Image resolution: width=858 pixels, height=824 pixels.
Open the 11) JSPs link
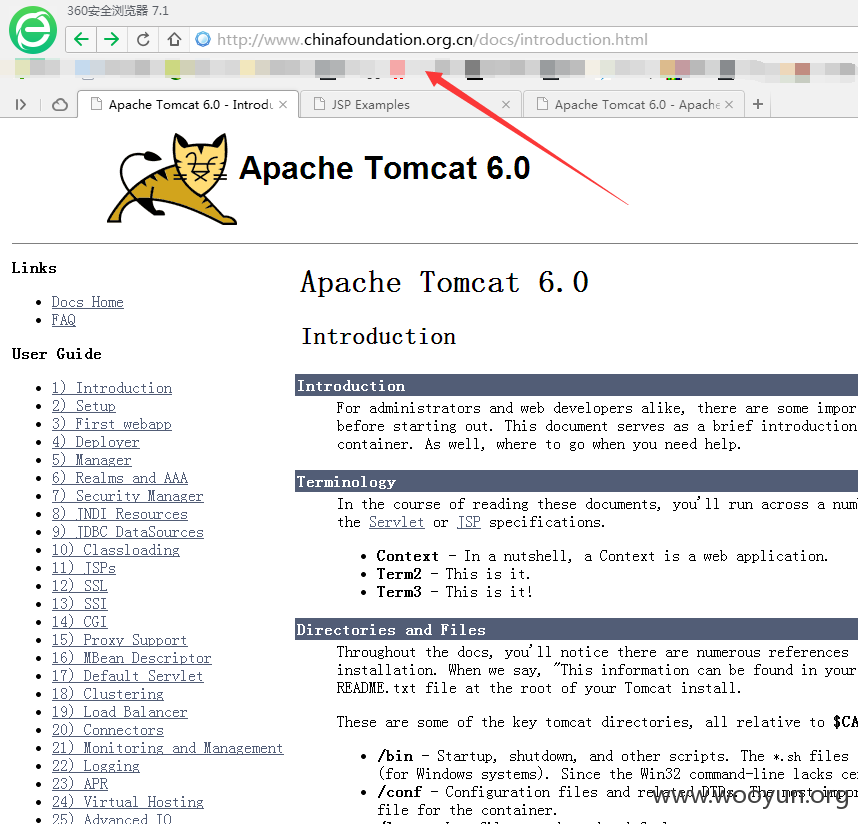coord(84,568)
